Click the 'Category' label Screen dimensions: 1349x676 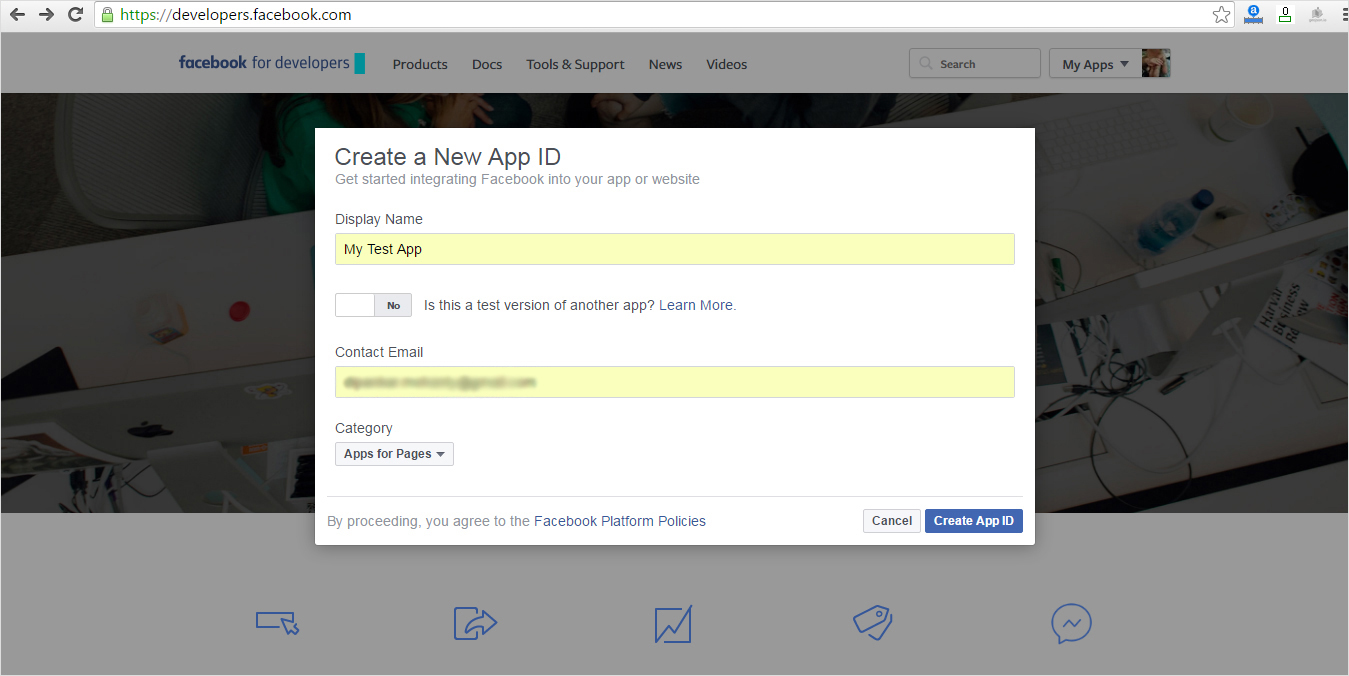pyautogui.click(x=364, y=428)
